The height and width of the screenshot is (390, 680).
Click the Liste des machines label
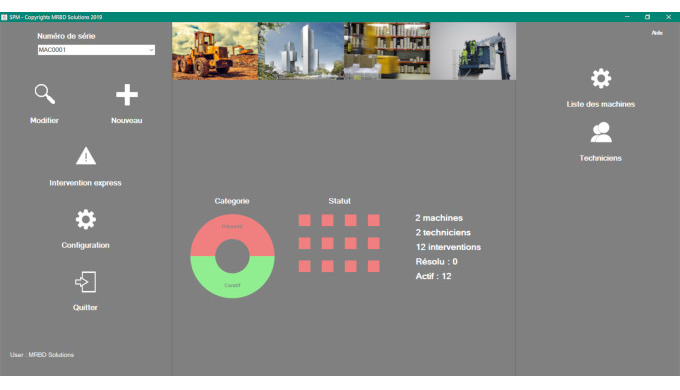pyautogui.click(x=601, y=104)
